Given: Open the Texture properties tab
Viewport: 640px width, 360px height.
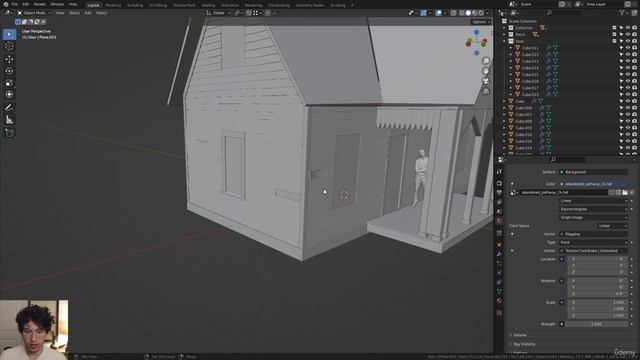Looking at the screenshot, I should pos(499,313).
